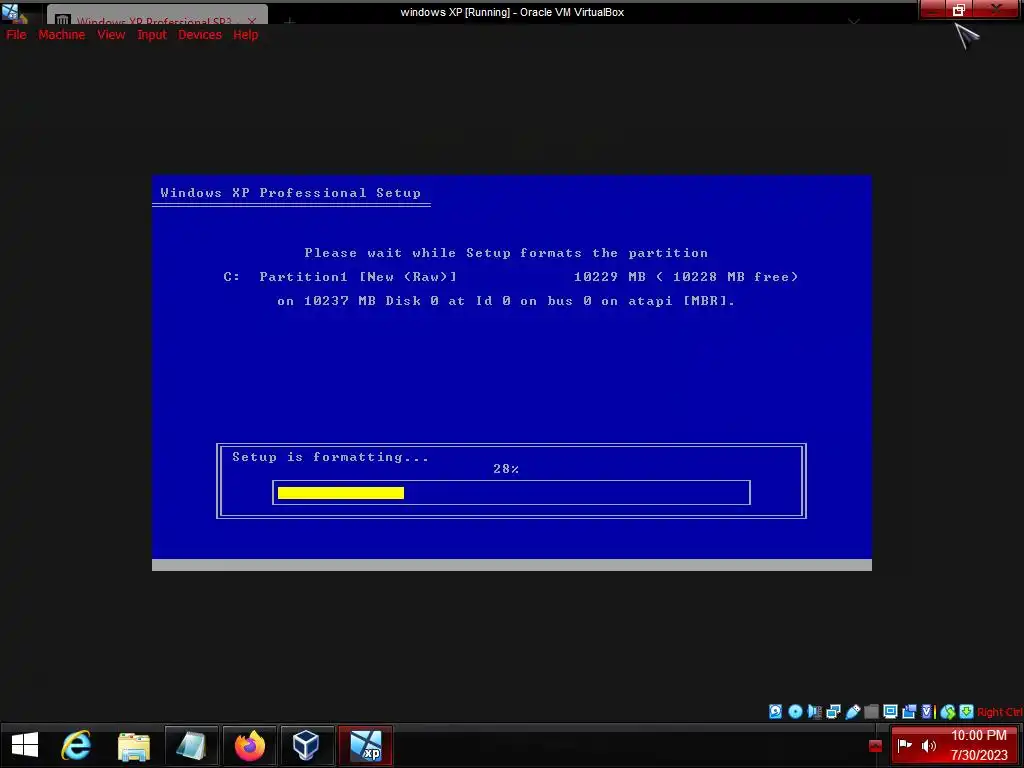Open the Devices menu
The width and height of the screenshot is (1024, 768).
click(200, 35)
